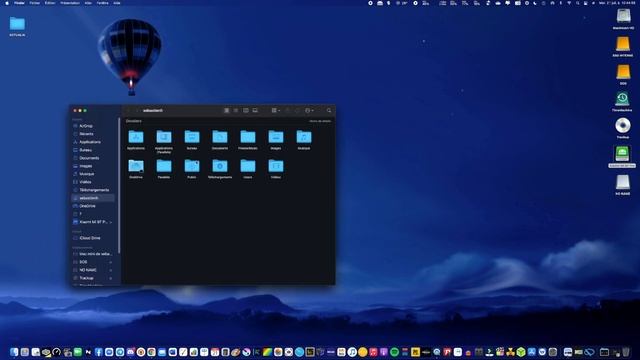
Task: Open AirDrop in the Finder sidebar
Action: pyautogui.click(x=93, y=126)
